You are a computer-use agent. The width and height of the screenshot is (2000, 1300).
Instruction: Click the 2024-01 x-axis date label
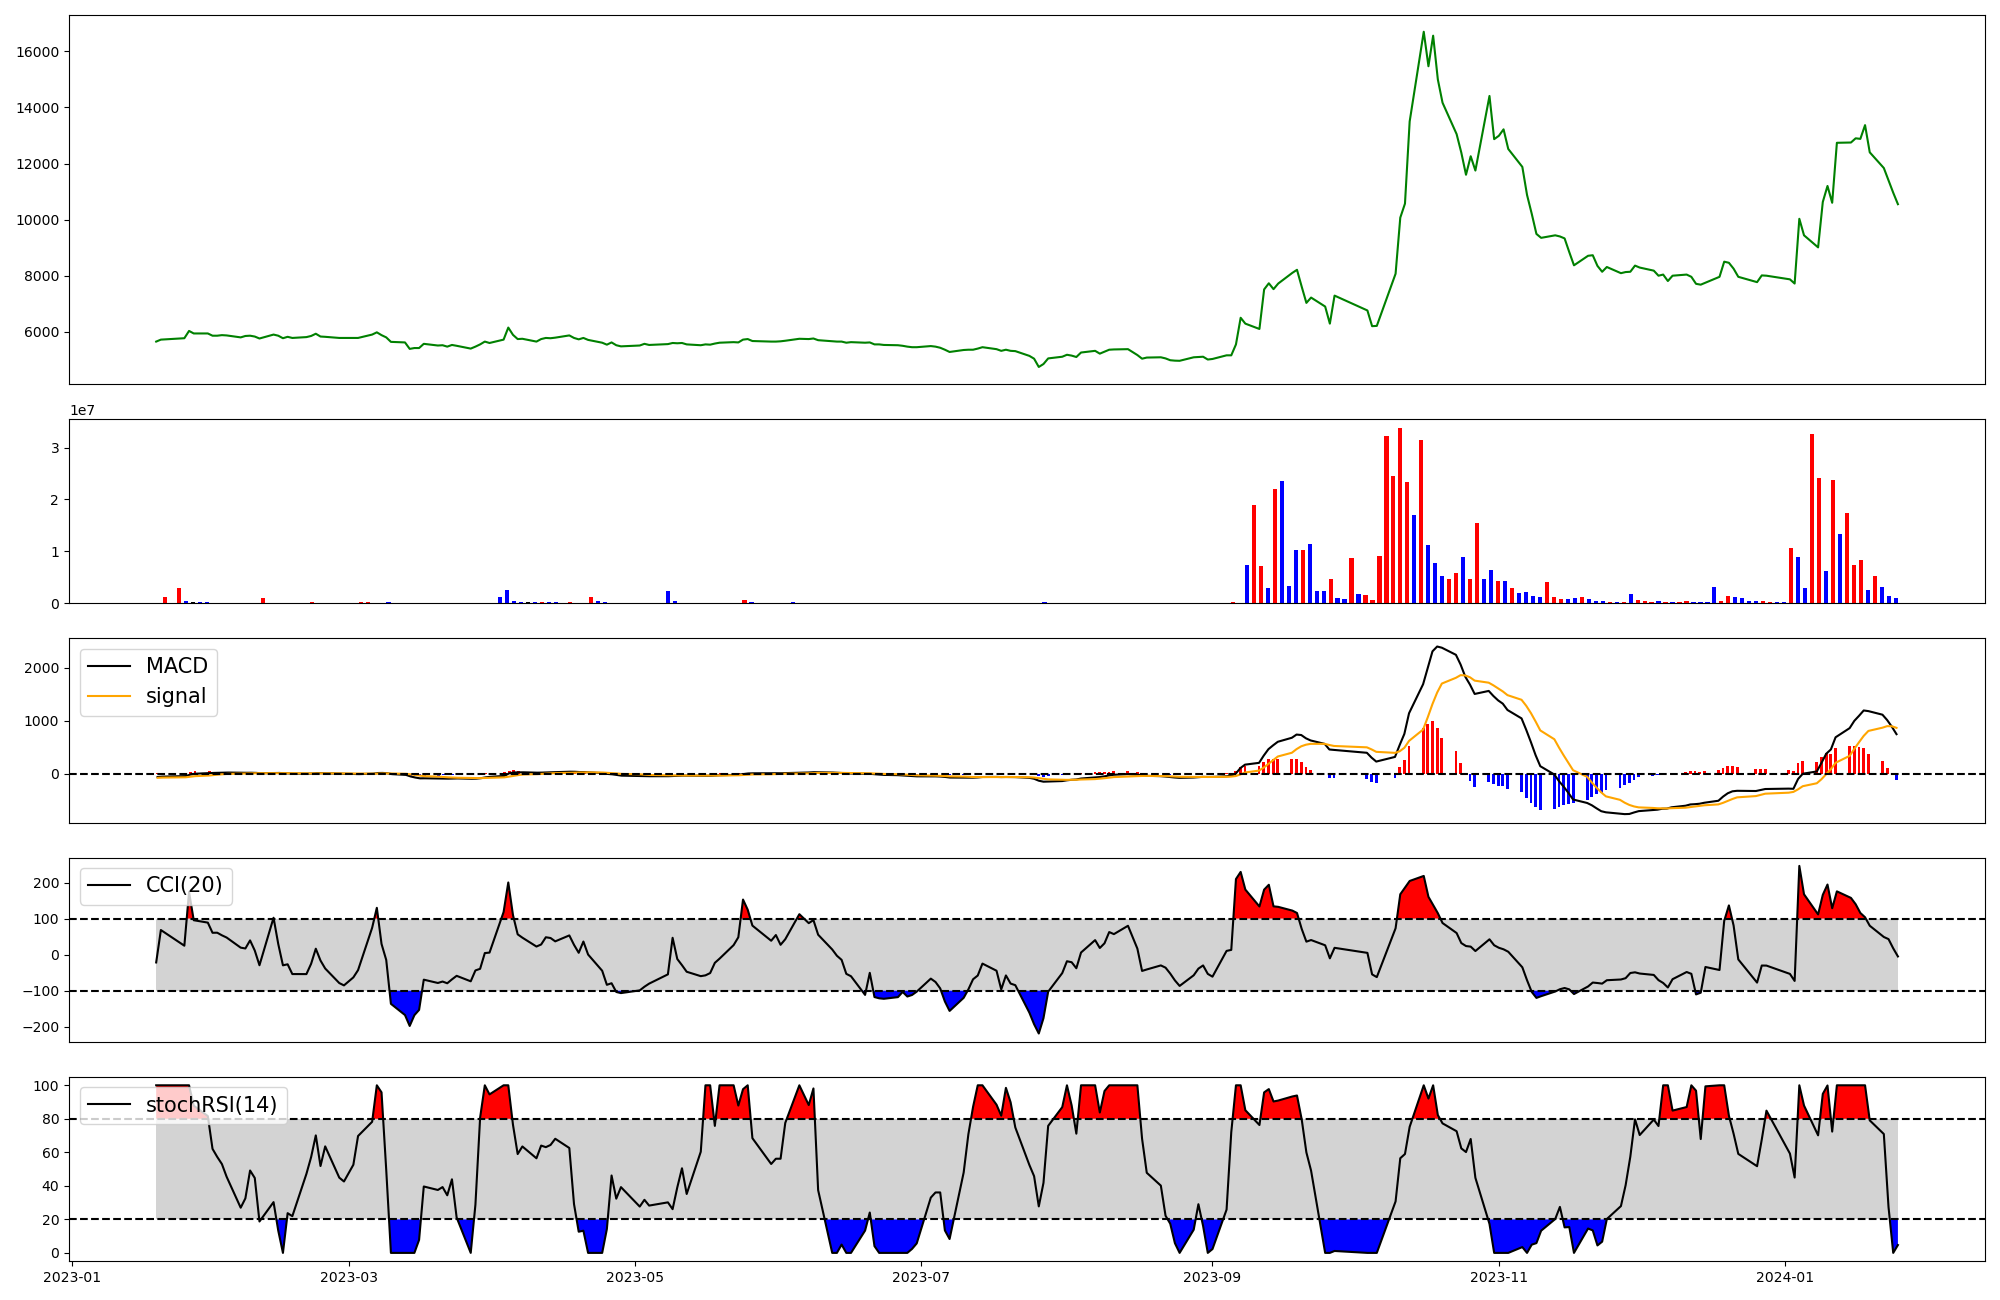coord(1785,1276)
